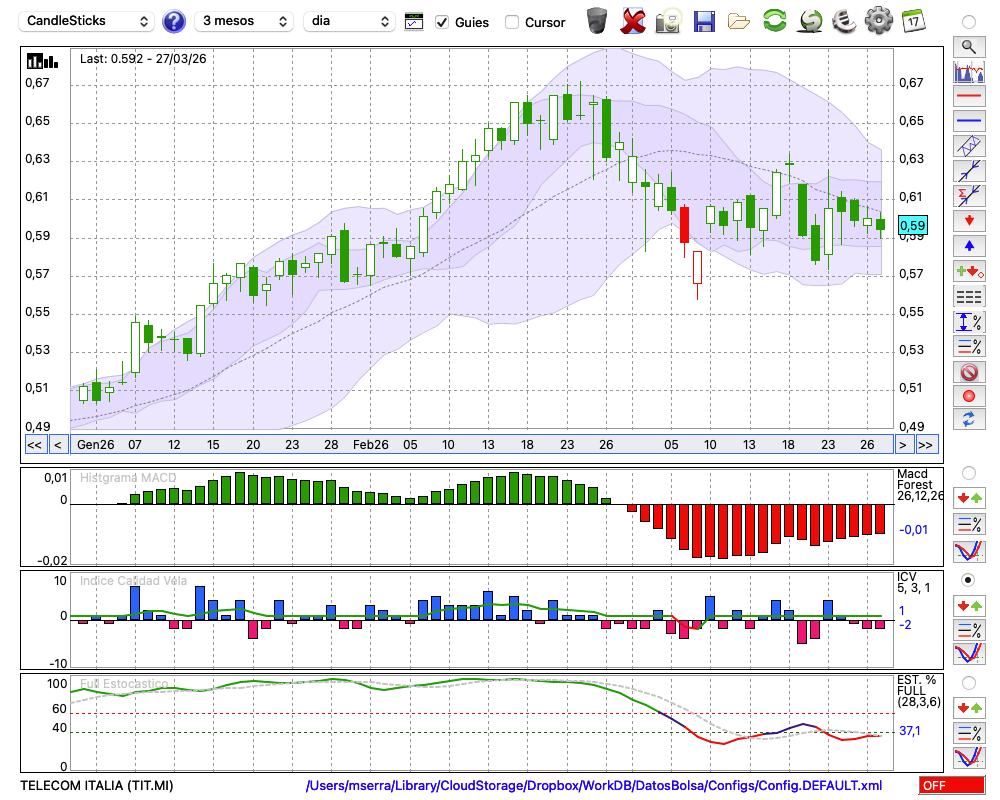Enable the Cursor checkbox
The height and width of the screenshot is (800, 1000).
[512, 22]
